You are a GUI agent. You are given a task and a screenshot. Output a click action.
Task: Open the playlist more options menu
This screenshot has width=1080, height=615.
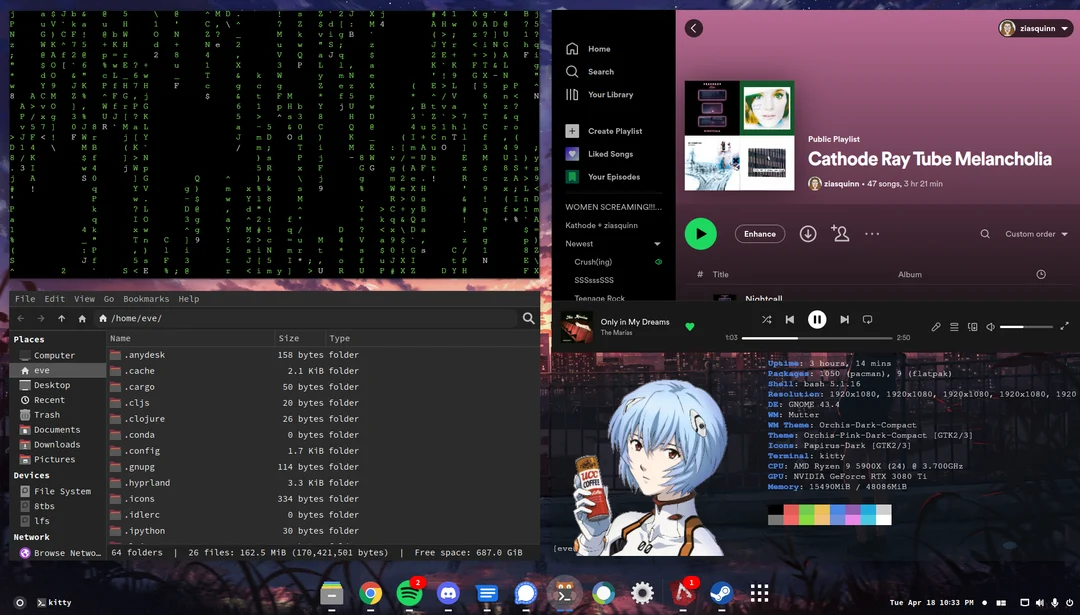click(872, 233)
